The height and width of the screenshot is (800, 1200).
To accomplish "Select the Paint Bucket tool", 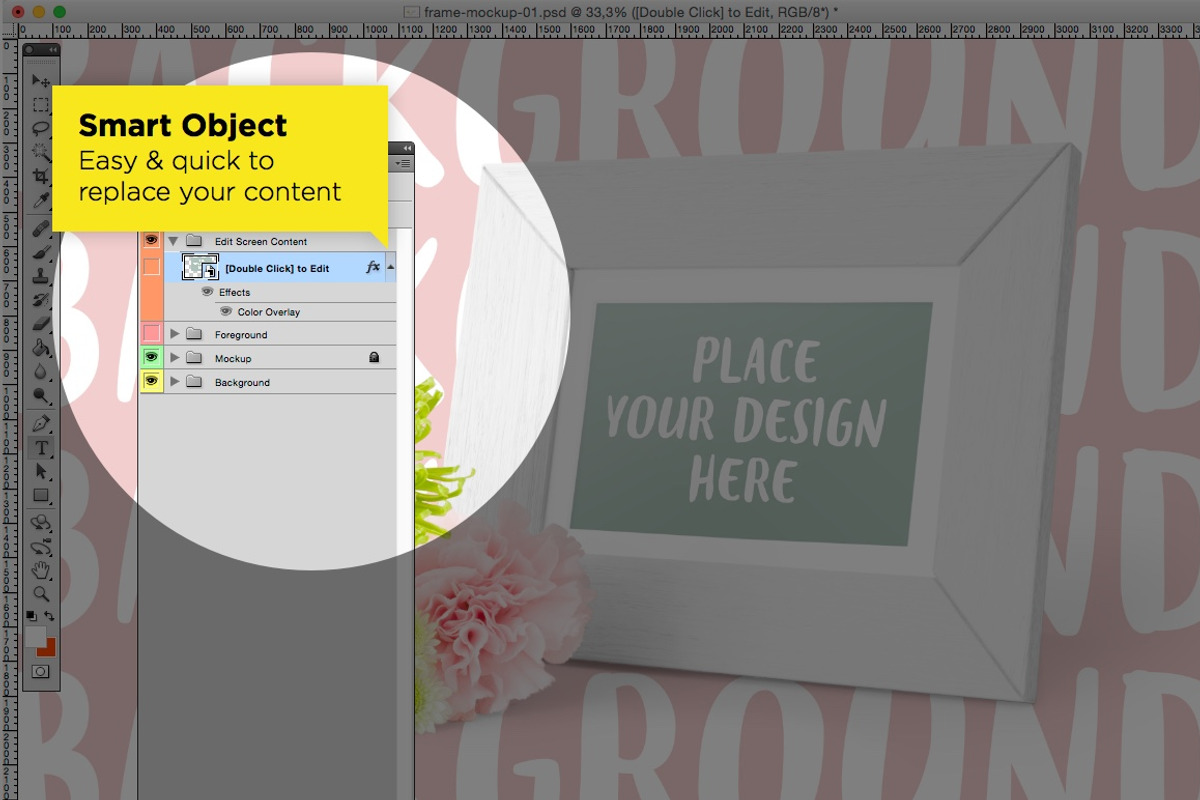I will [x=41, y=348].
